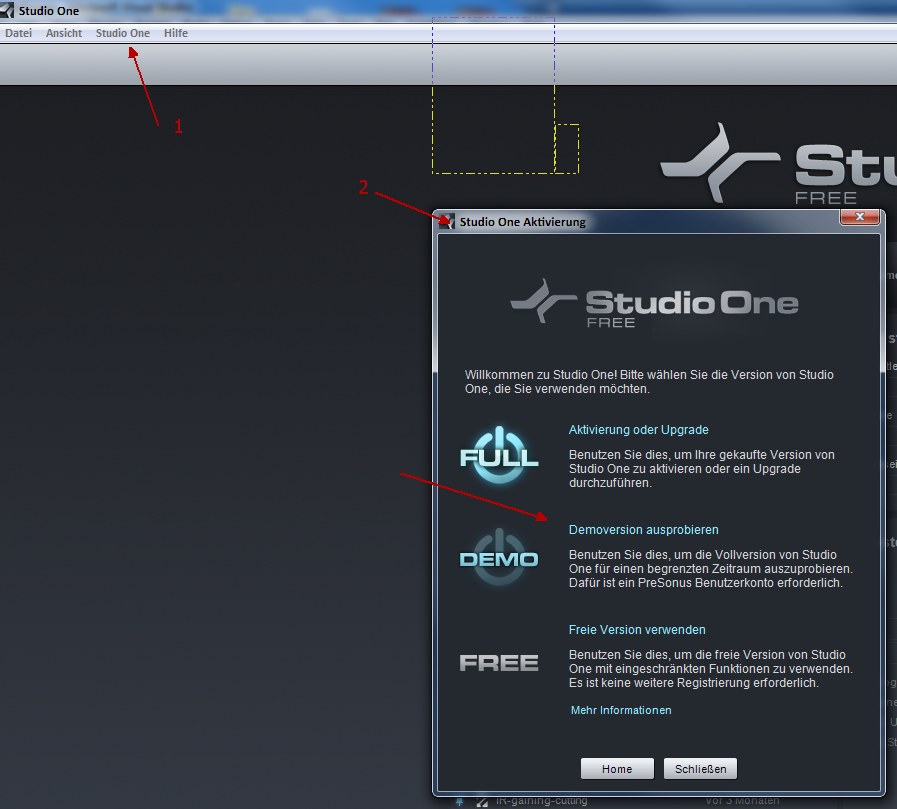
Task: Click the Aktivierung oder Upgrade link
Action: [638, 430]
